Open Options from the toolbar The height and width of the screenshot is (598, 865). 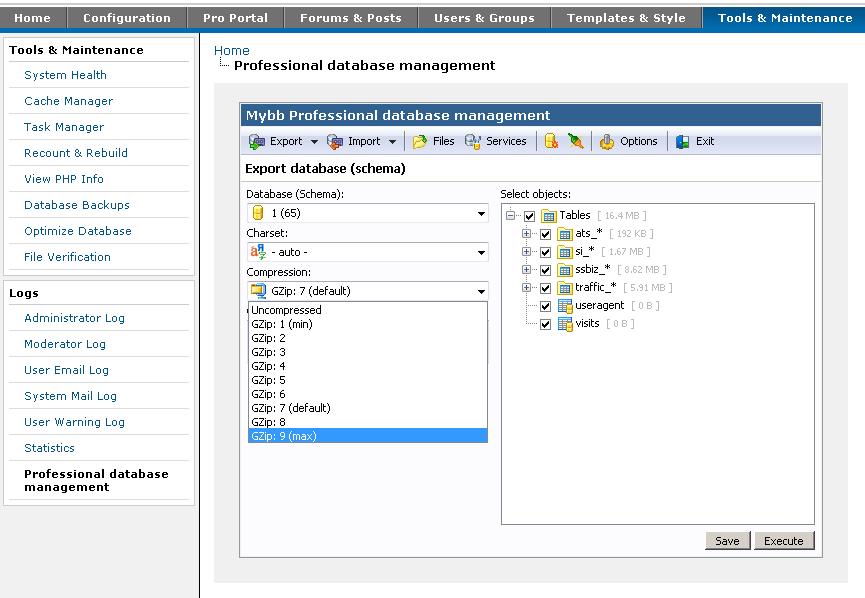(607, 142)
